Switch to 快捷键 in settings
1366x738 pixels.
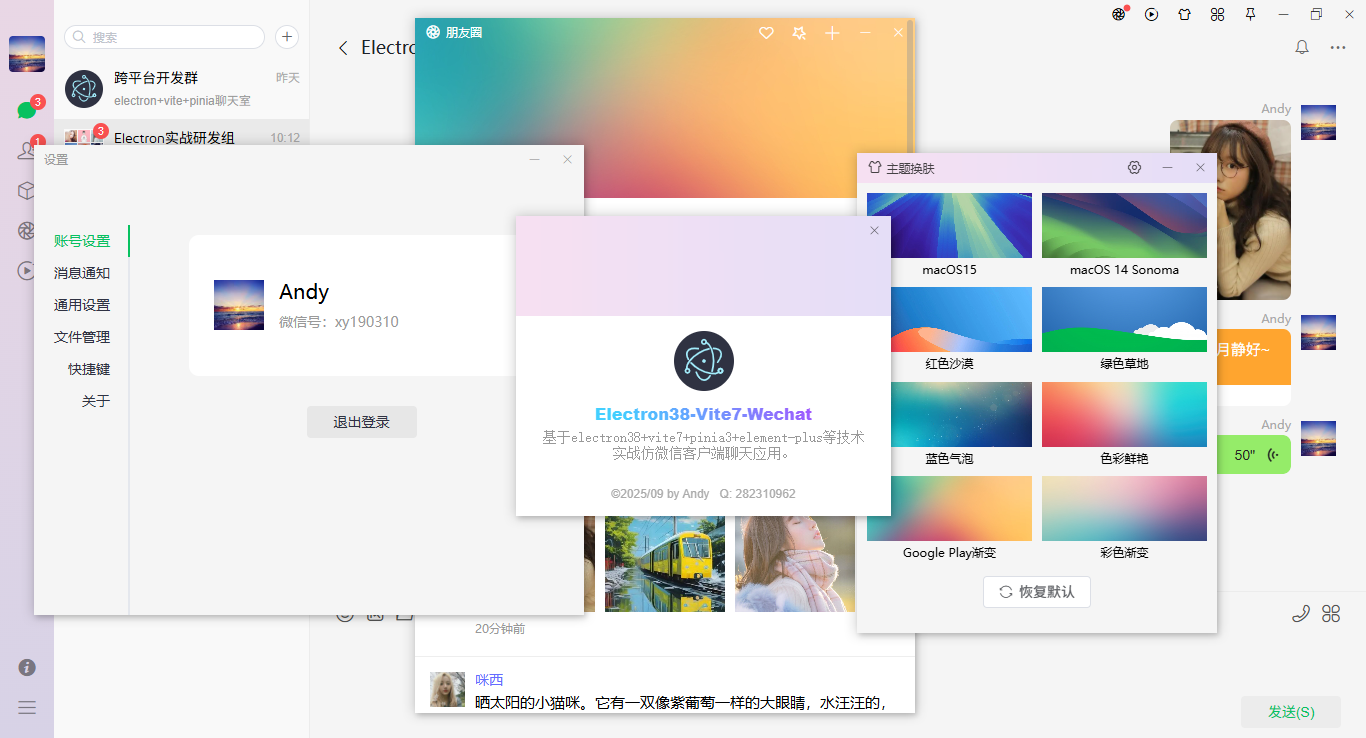[x=89, y=369]
